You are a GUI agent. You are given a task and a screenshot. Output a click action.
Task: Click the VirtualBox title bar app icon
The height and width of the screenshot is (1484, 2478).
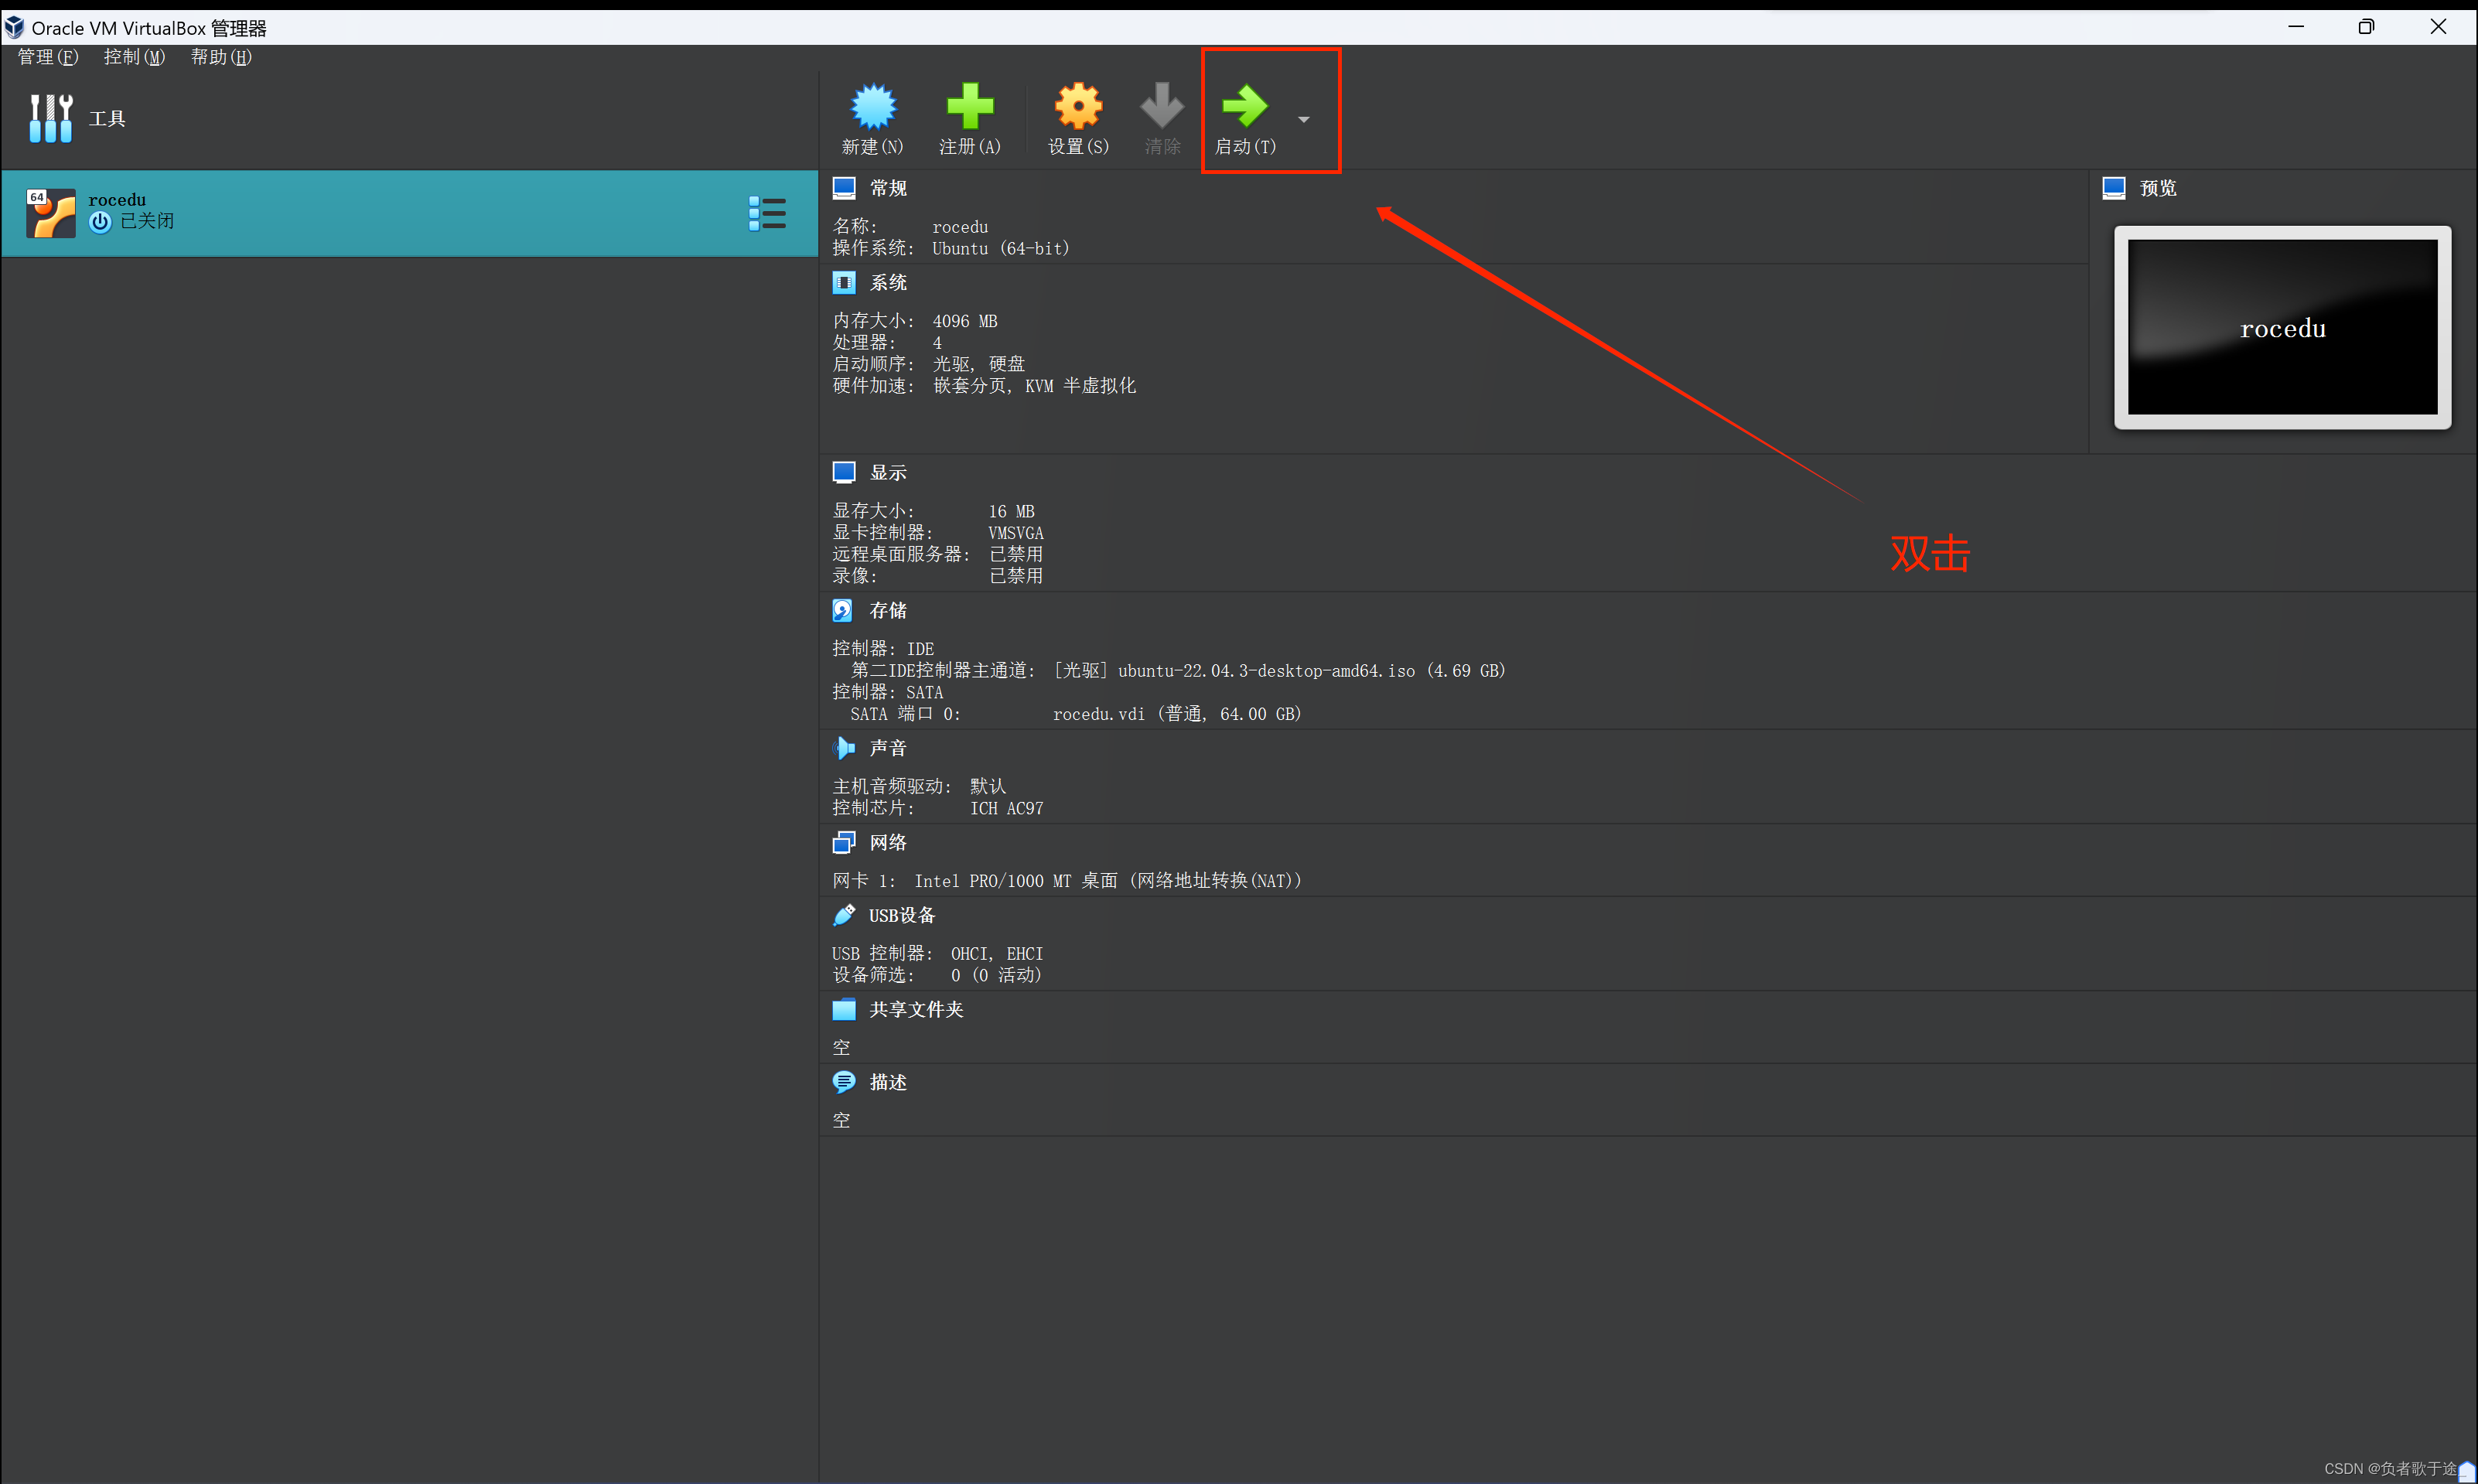coord(14,27)
